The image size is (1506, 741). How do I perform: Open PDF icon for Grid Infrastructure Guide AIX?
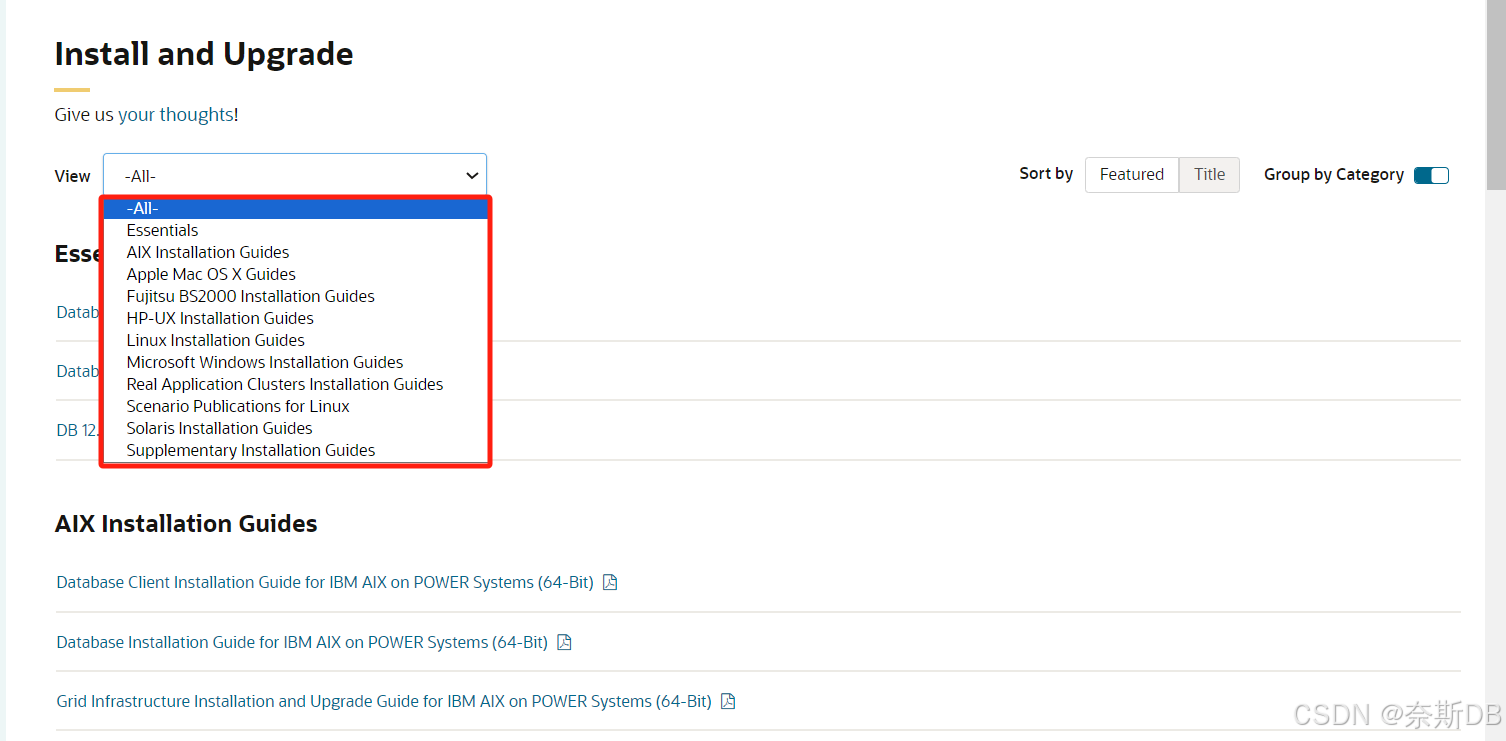[728, 701]
